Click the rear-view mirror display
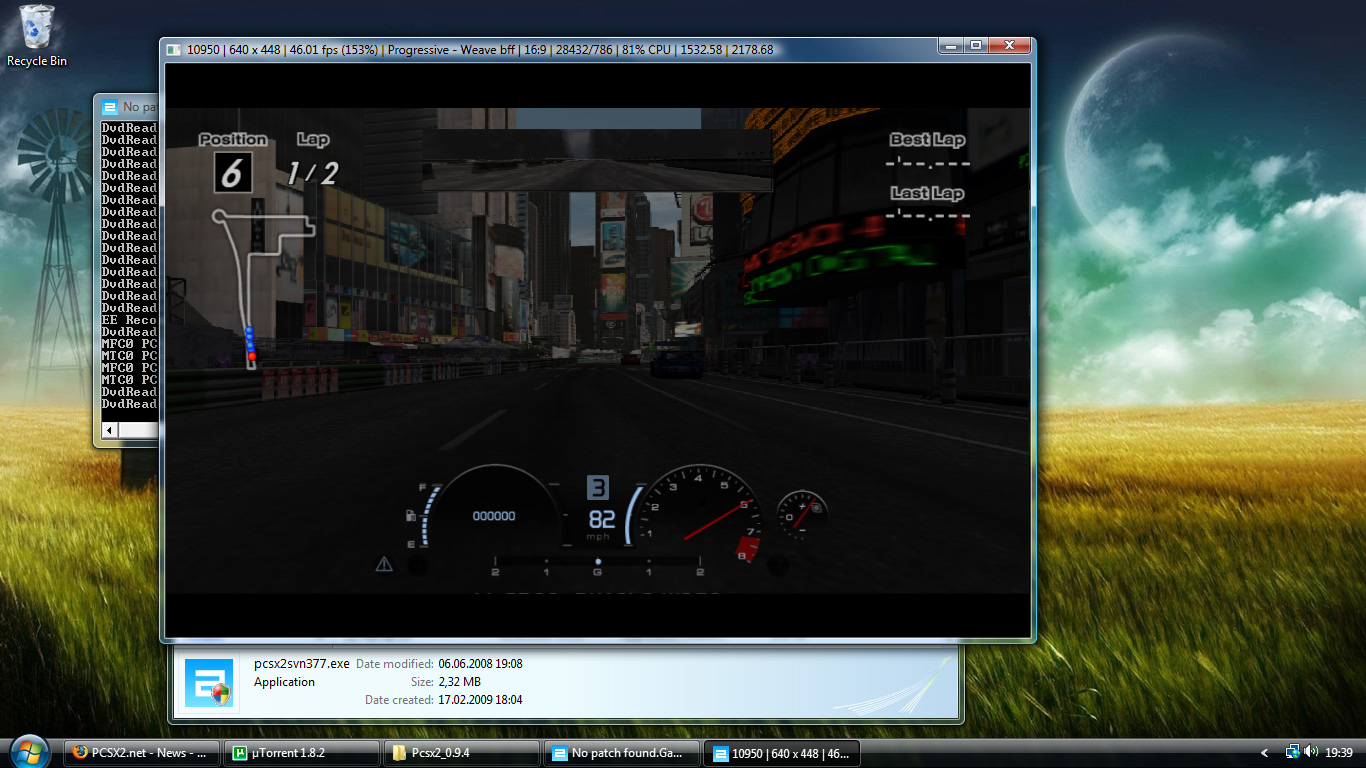The width and height of the screenshot is (1366, 768). [x=597, y=158]
